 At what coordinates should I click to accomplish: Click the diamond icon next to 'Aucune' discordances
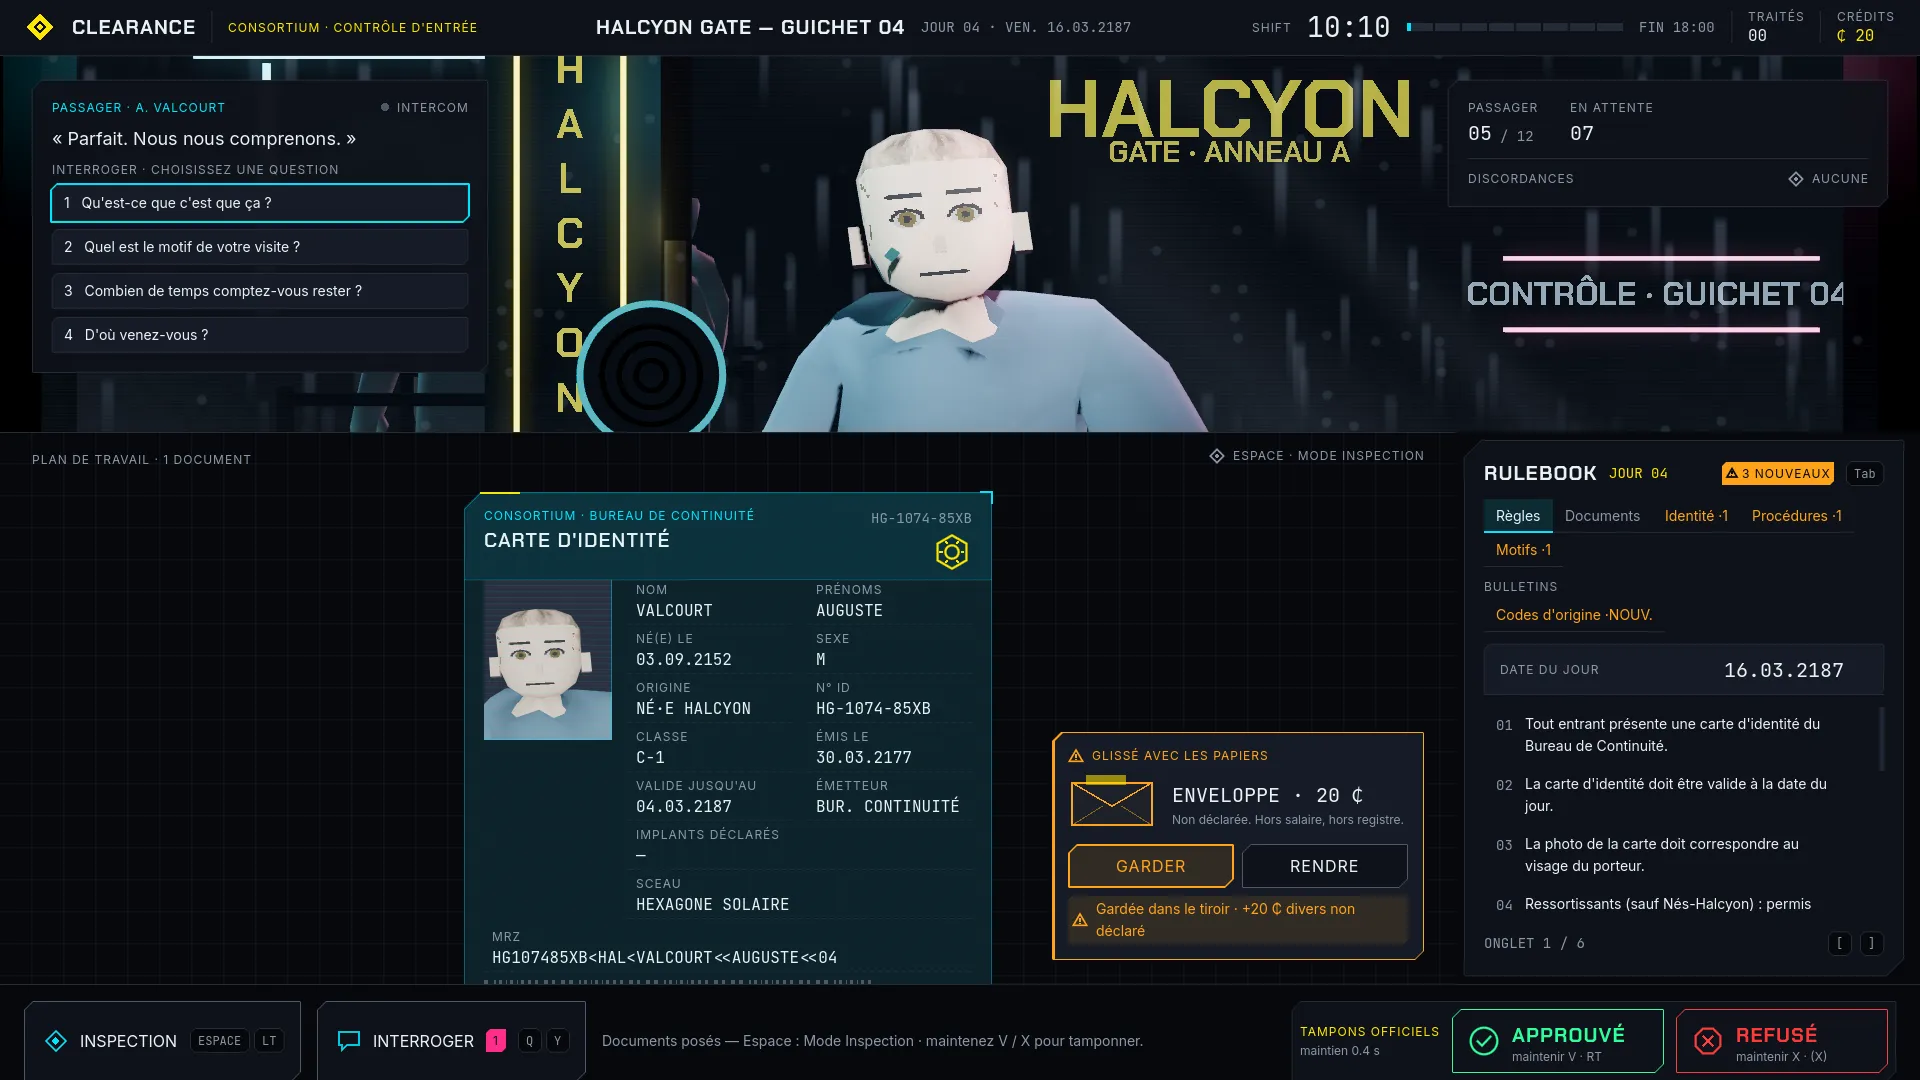pyautogui.click(x=1796, y=179)
